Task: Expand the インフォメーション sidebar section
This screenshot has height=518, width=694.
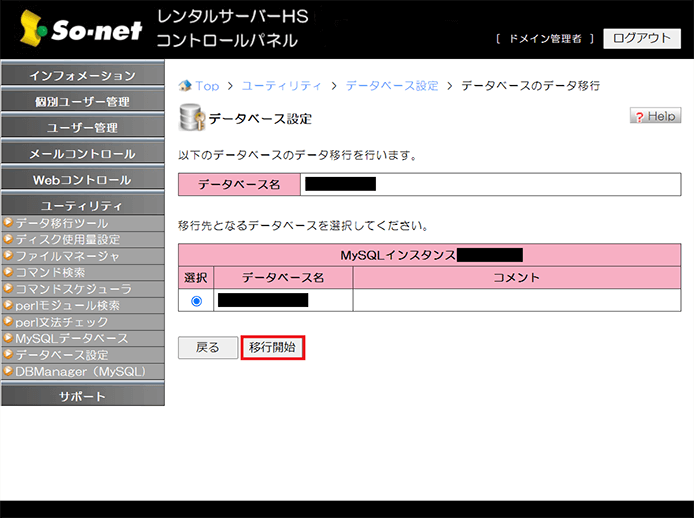Action: point(82,76)
